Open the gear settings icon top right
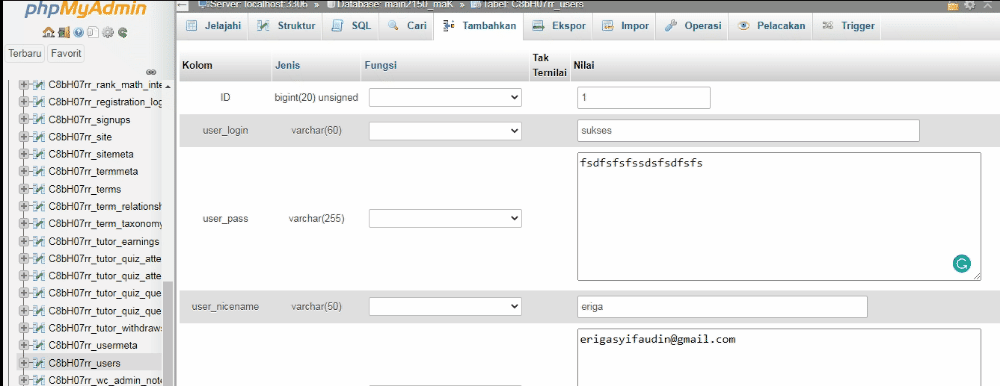This screenshot has width=1000, height=386. pos(970,5)
